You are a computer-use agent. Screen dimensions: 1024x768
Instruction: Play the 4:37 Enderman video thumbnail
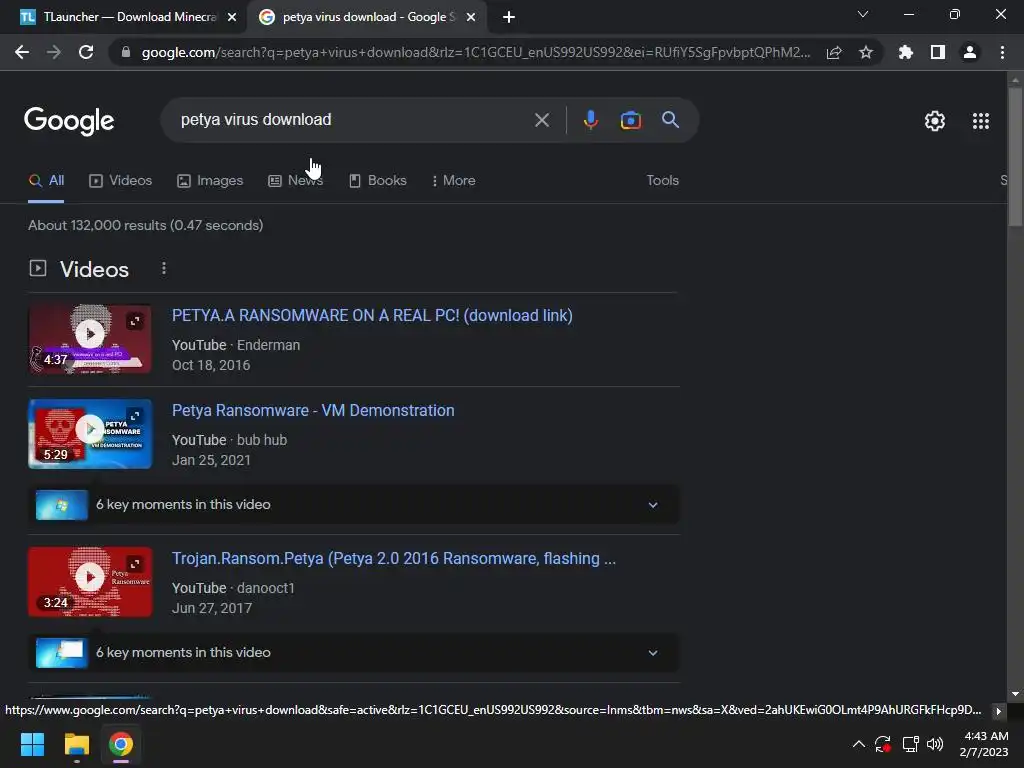tap(90, 339)
